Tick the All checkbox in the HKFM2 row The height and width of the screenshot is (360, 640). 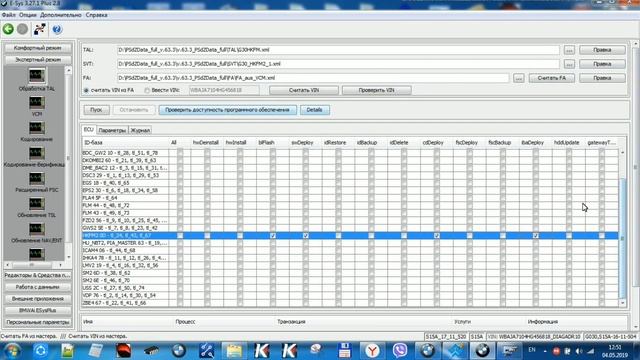tap(180, 236)
